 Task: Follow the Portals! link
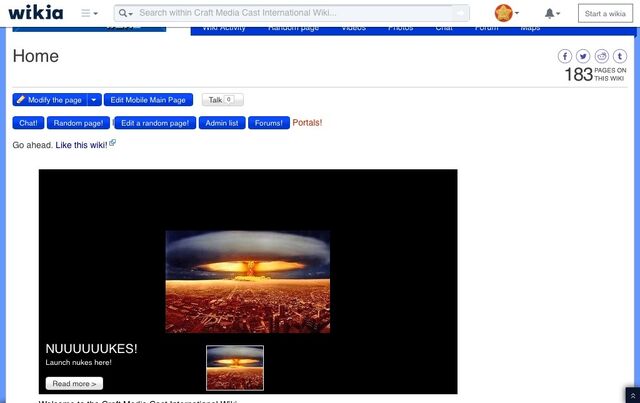[x=307, y=123]
